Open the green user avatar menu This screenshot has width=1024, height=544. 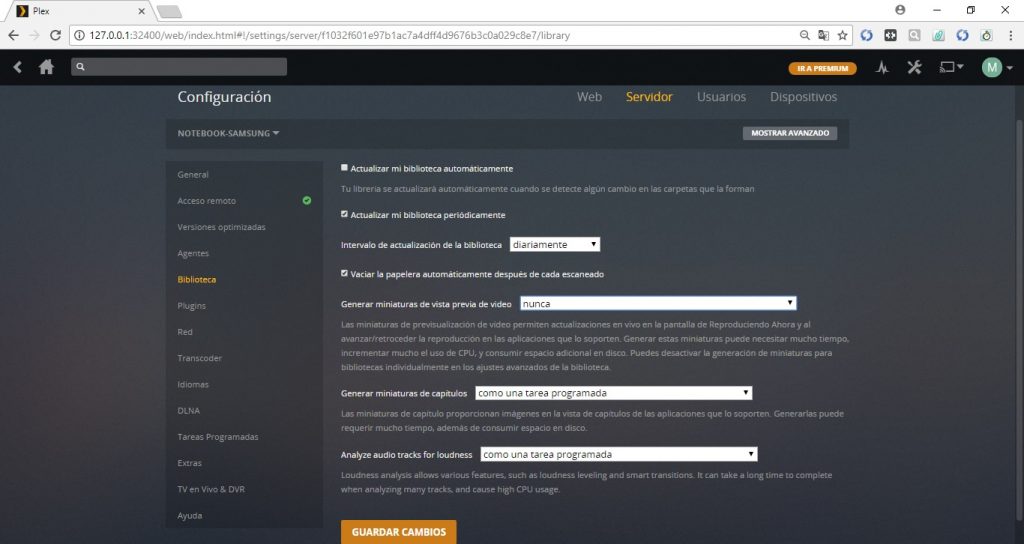coord(992,68)
